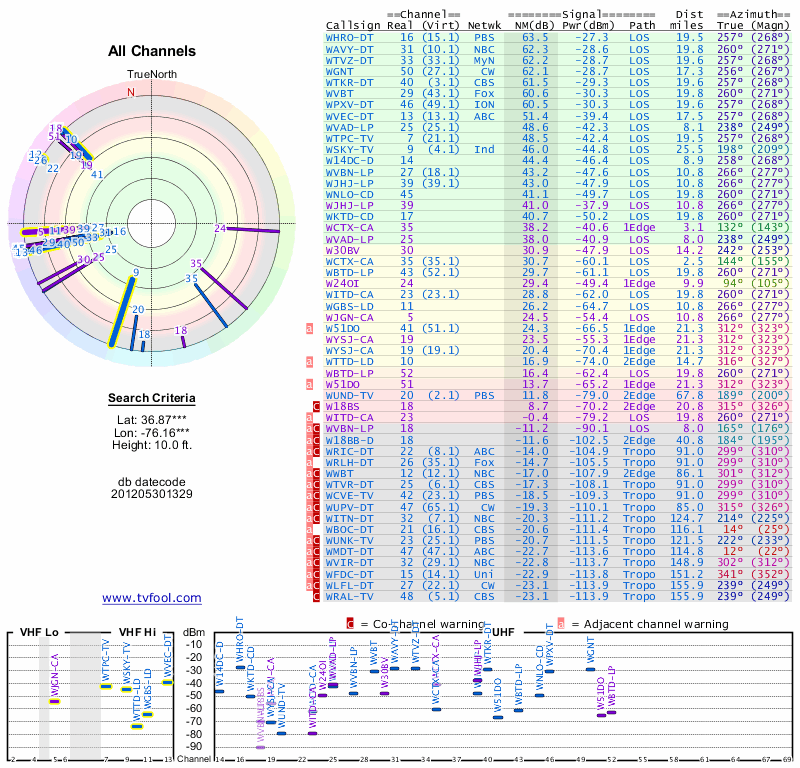Click the 'Search Criteria' heading
This screenshot has width=800, height=768.
(x=152, y=398)
